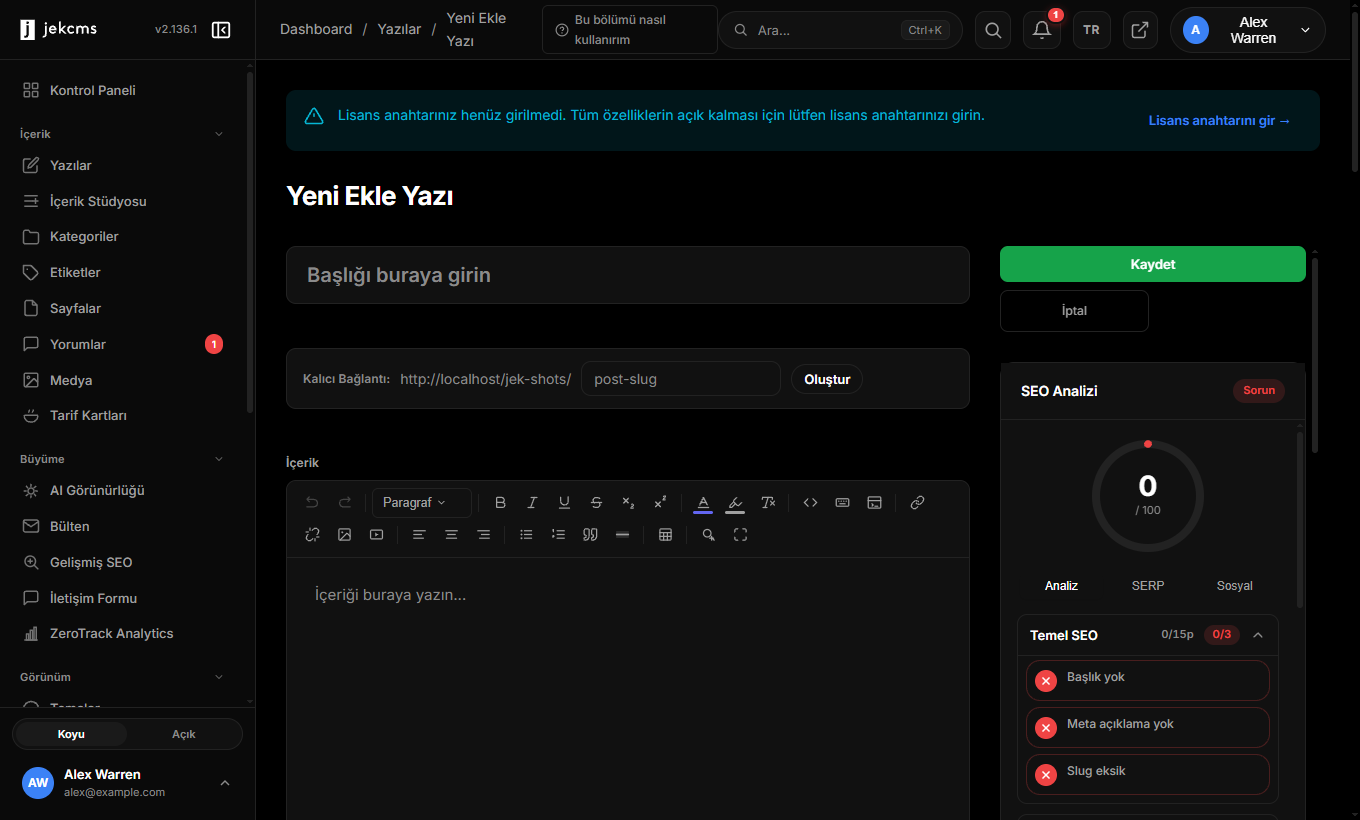
Task: Open Medya in the sidebar
Action: 123,380
